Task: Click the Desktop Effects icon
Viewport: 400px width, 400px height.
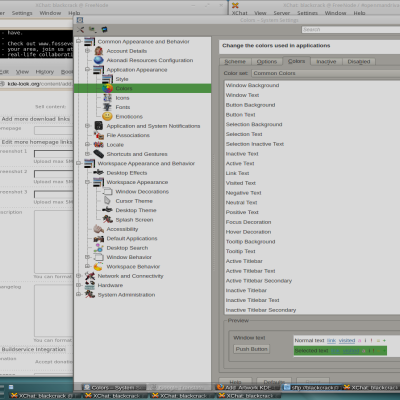Action: click(x=99, y=173)
